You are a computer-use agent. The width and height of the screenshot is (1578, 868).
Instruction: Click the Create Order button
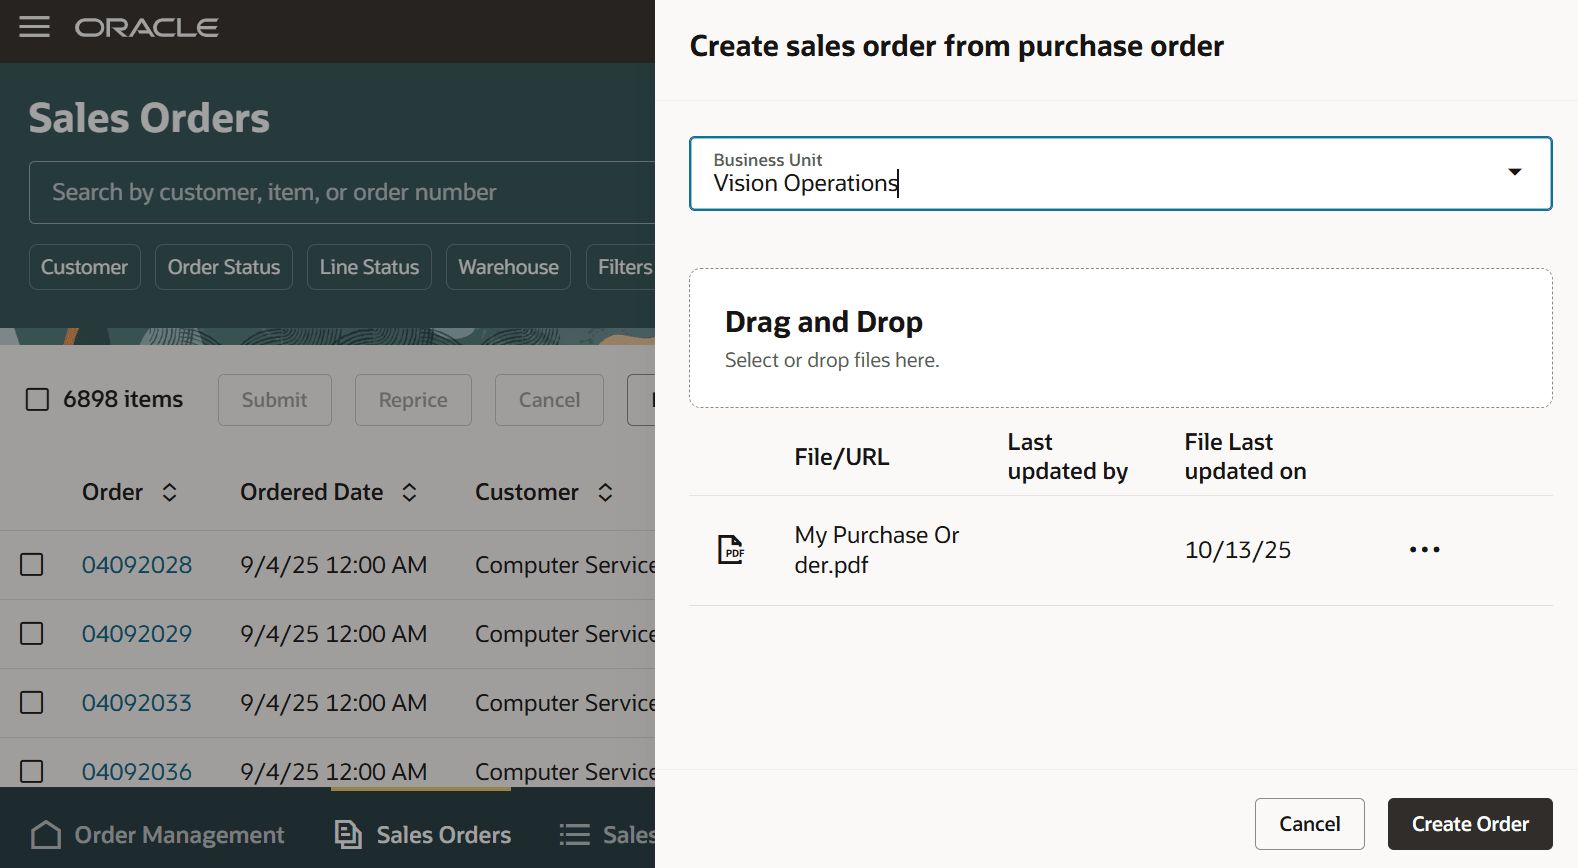coord(1469,824)
